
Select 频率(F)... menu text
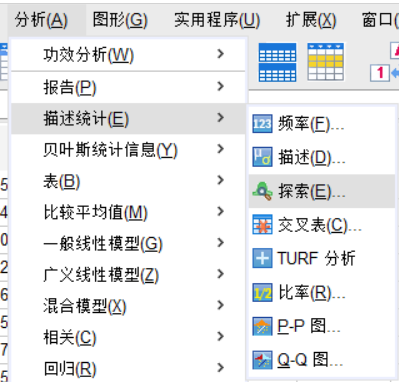311,124
